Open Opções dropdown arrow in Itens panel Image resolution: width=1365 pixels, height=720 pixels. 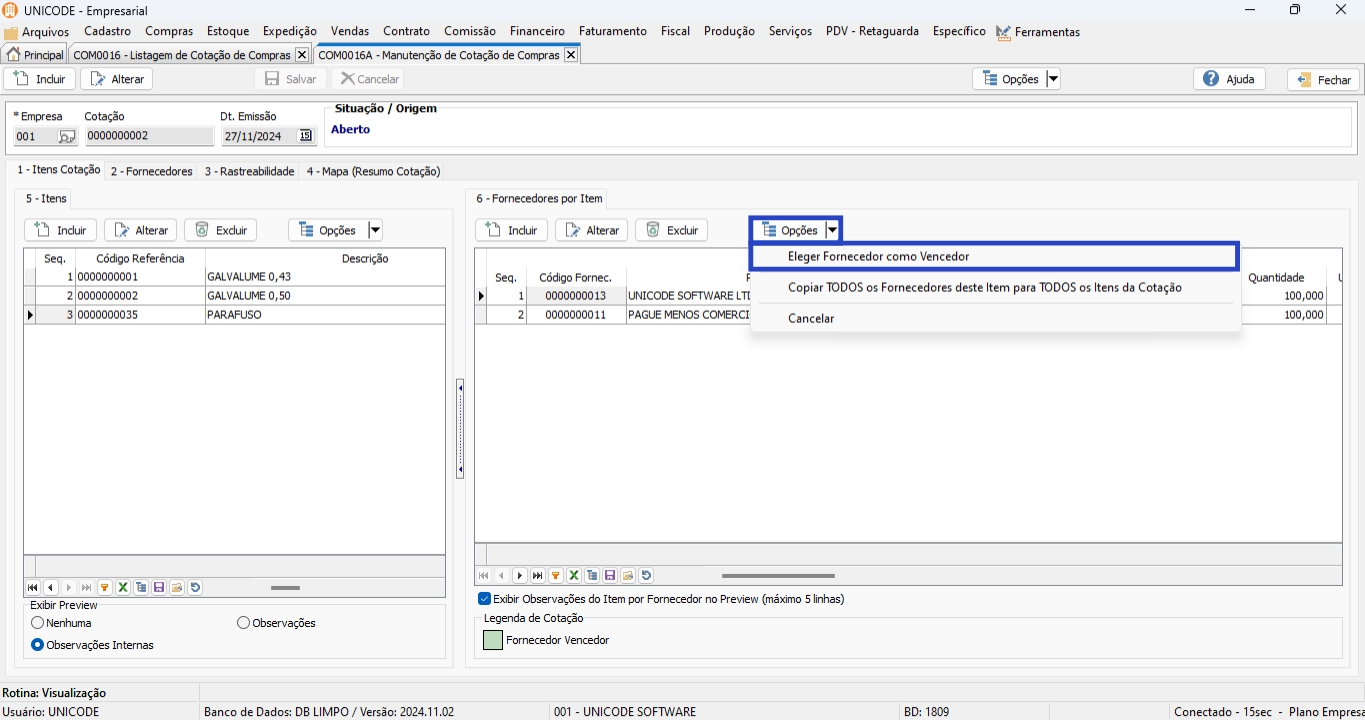[375, 230]
